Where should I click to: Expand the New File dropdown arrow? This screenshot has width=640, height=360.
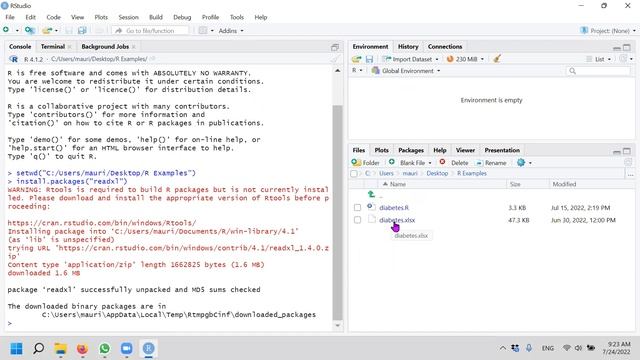pos(17,31)
